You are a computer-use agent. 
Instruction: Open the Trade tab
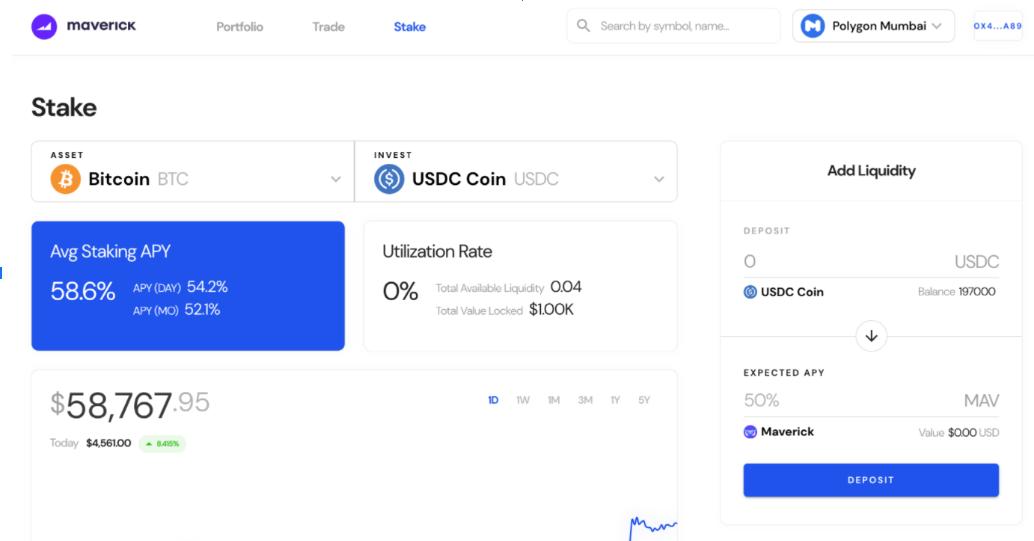[x=328, y=27]
